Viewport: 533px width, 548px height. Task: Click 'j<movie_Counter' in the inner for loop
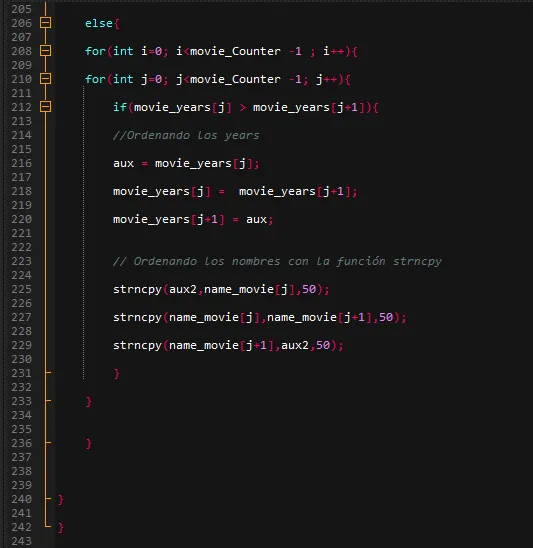click(x=228, y=79)
